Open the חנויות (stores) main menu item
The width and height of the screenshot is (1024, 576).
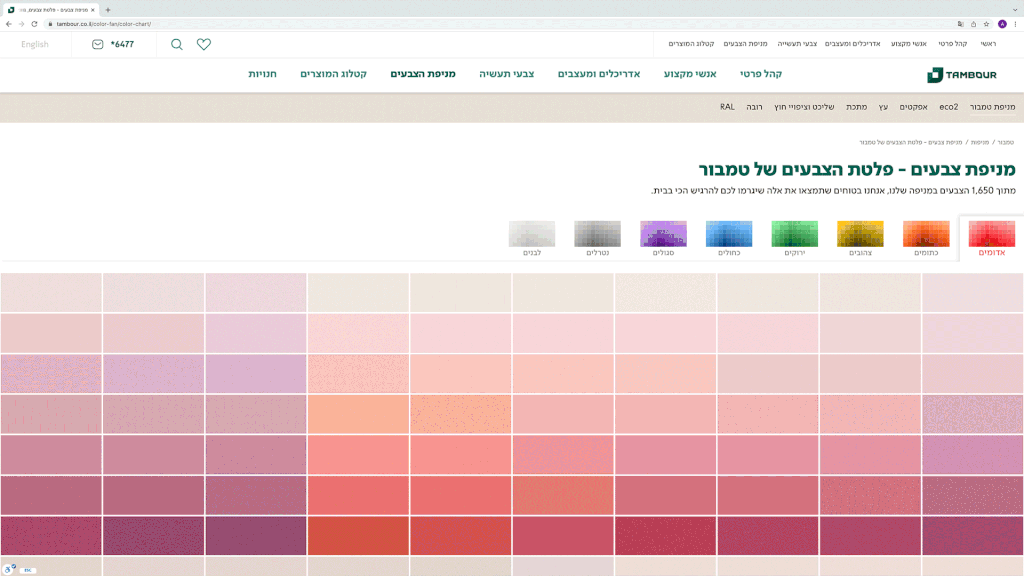pos(262,74)
